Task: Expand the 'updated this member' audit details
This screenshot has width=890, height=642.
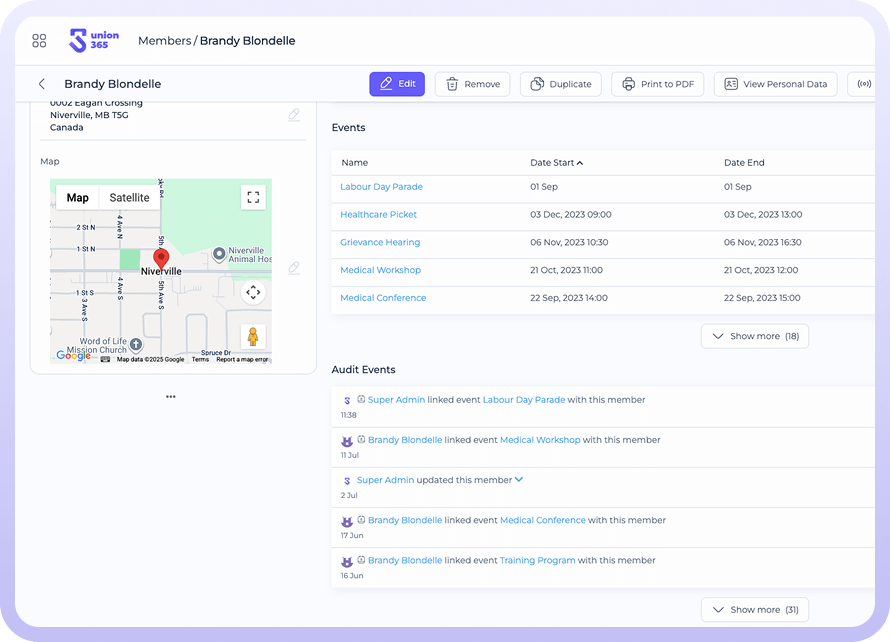Action: point(518,480)
